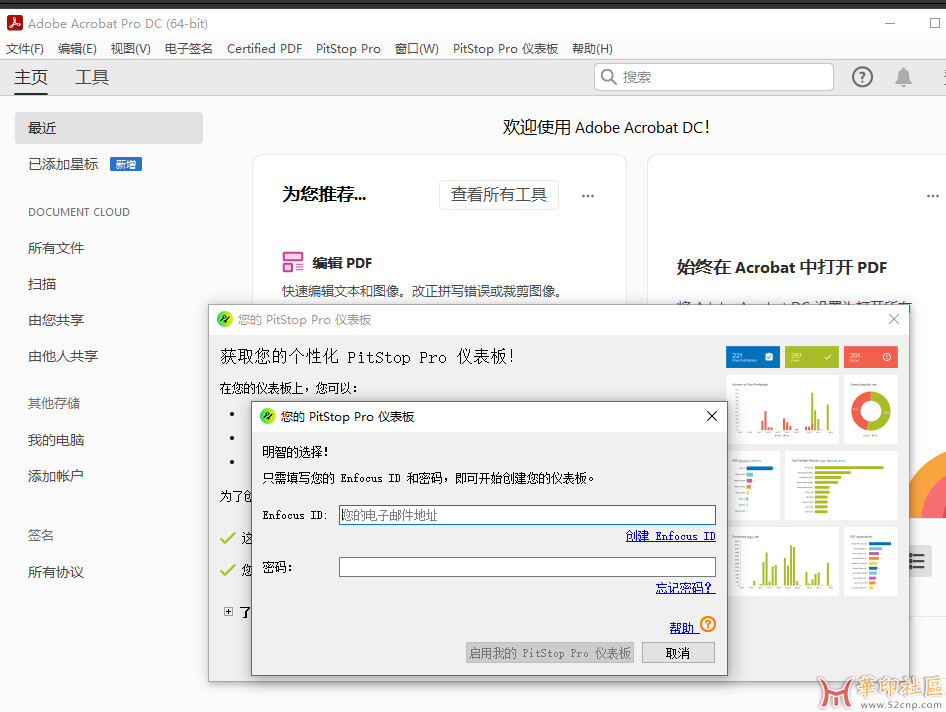Click the 忘记密码? link
This screenshot has height=712, width=946.
point(685,588)
